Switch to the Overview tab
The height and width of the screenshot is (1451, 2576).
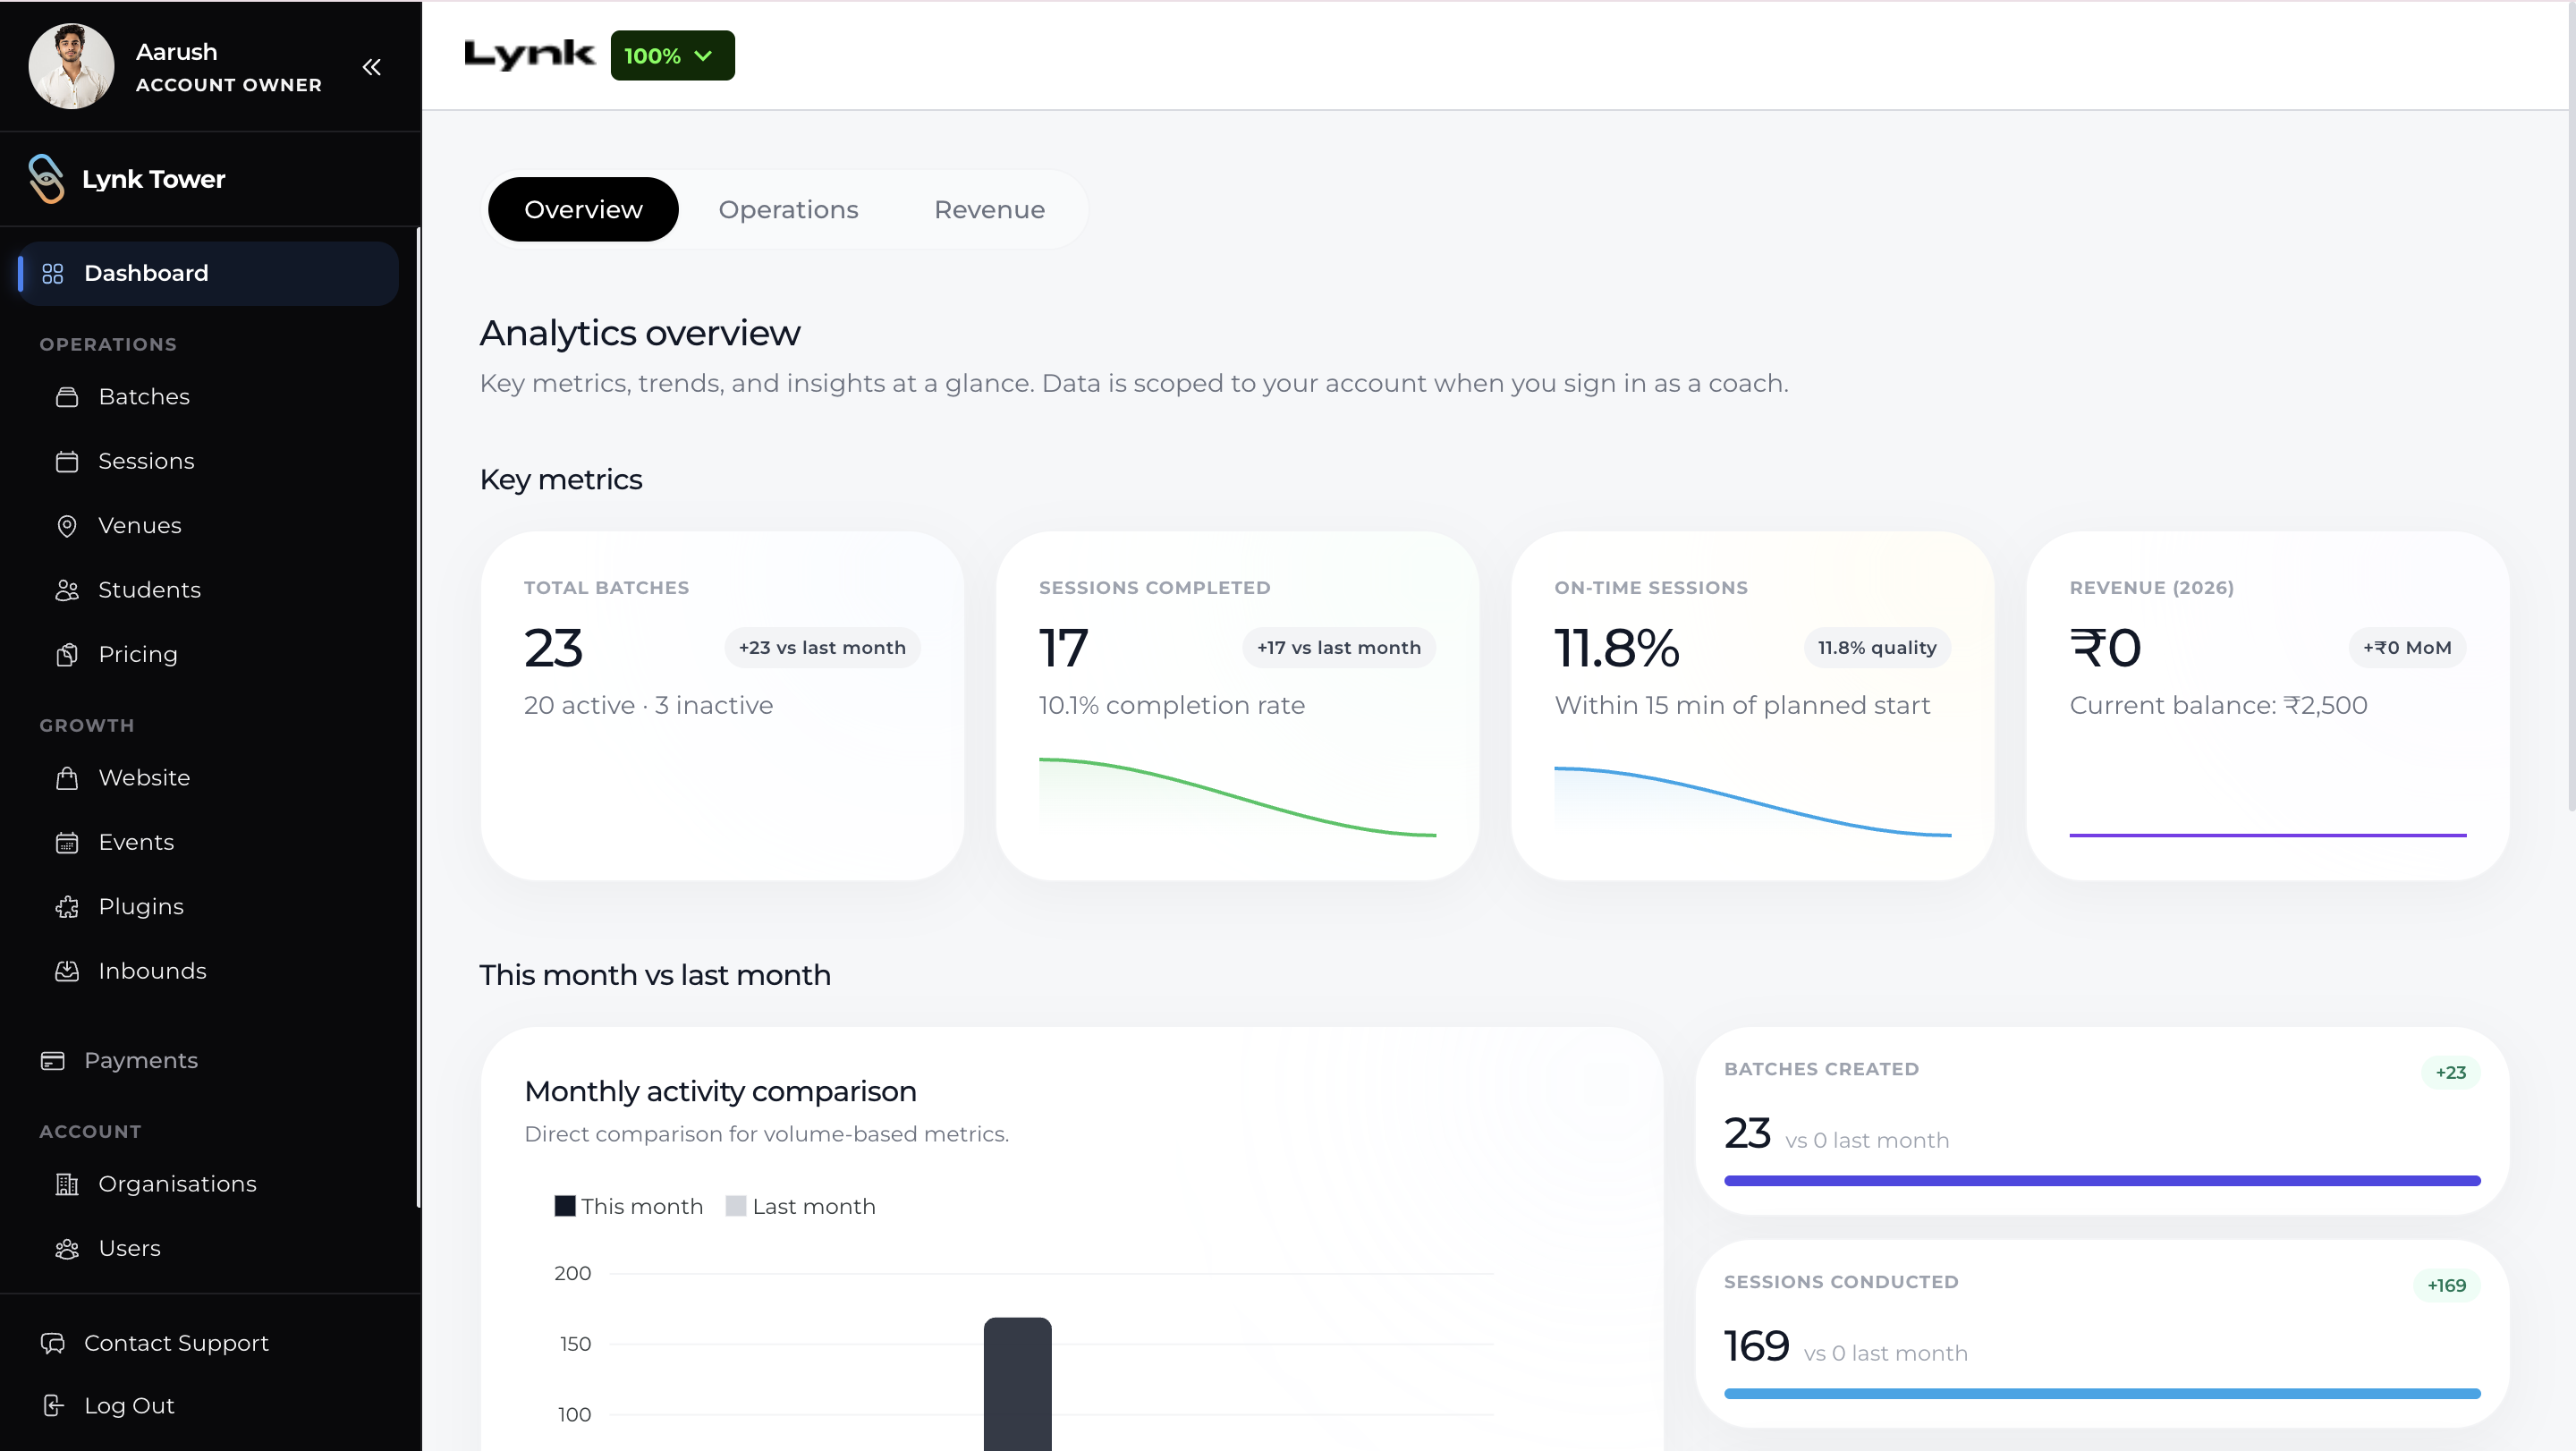pyautogui.click(x=583, y=209)
